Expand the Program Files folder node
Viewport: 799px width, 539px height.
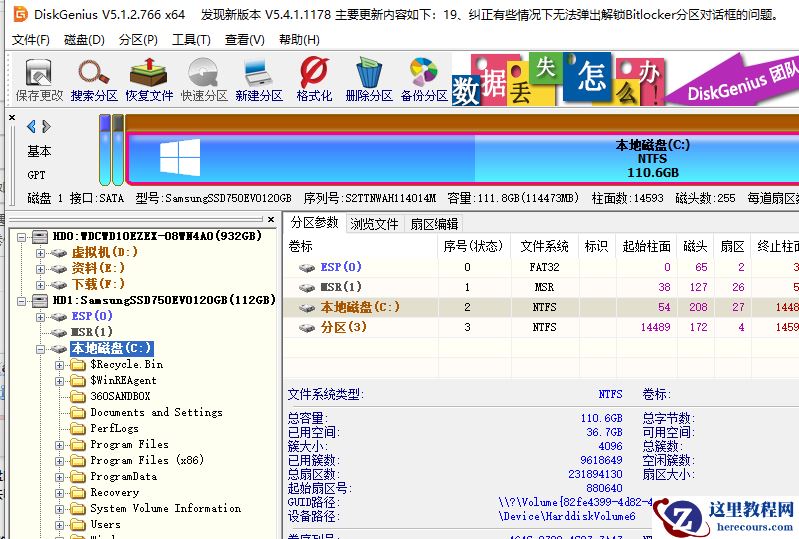pyautogui.click(x=60, y=445)
